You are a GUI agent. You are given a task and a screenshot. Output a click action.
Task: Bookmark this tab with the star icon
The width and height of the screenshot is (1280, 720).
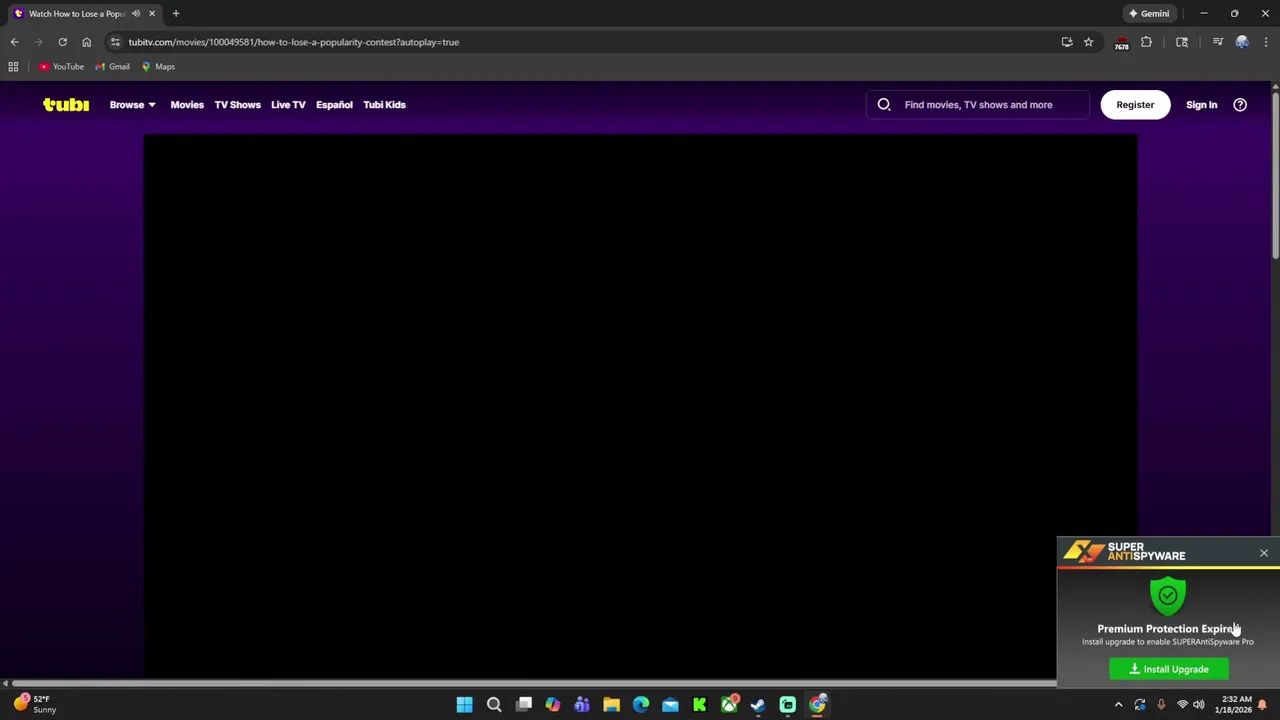1088,42
